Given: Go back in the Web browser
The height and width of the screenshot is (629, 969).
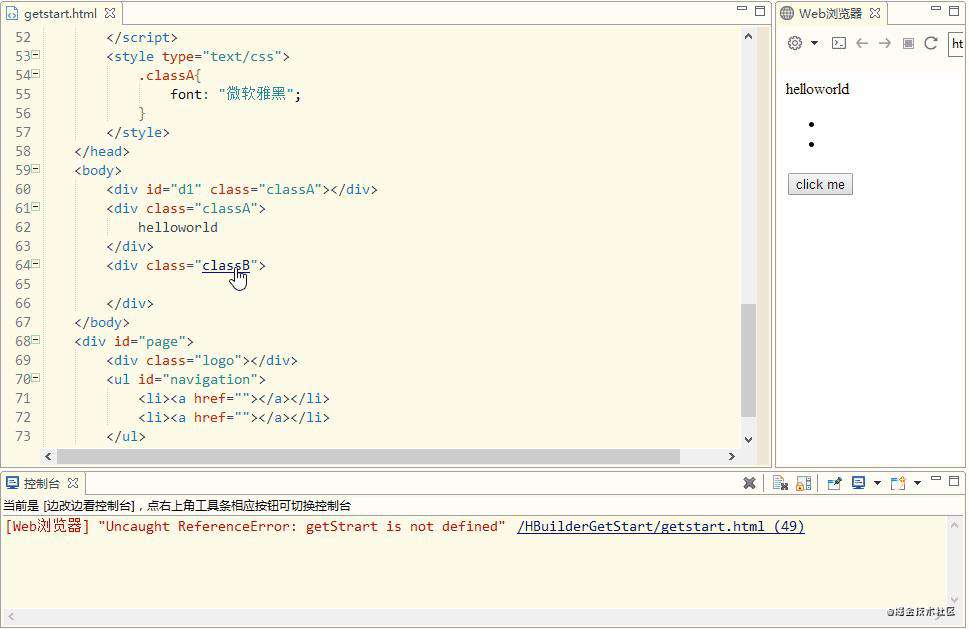Looking at the screenshot, I should [x=862, y=43].
